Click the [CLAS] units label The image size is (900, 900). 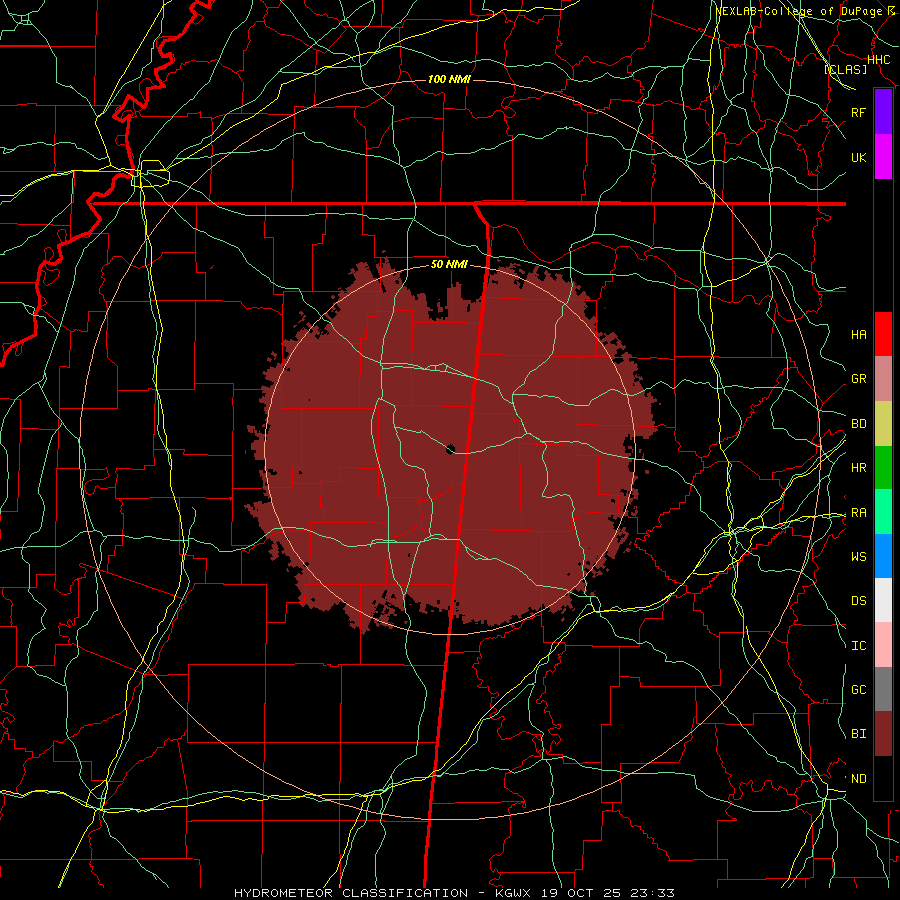(x=845, y=69)
